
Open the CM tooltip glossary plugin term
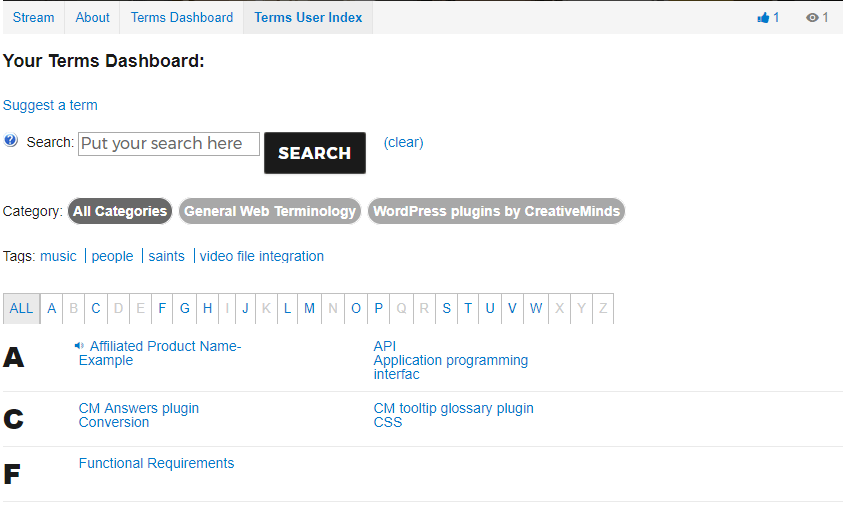[453, 408]
